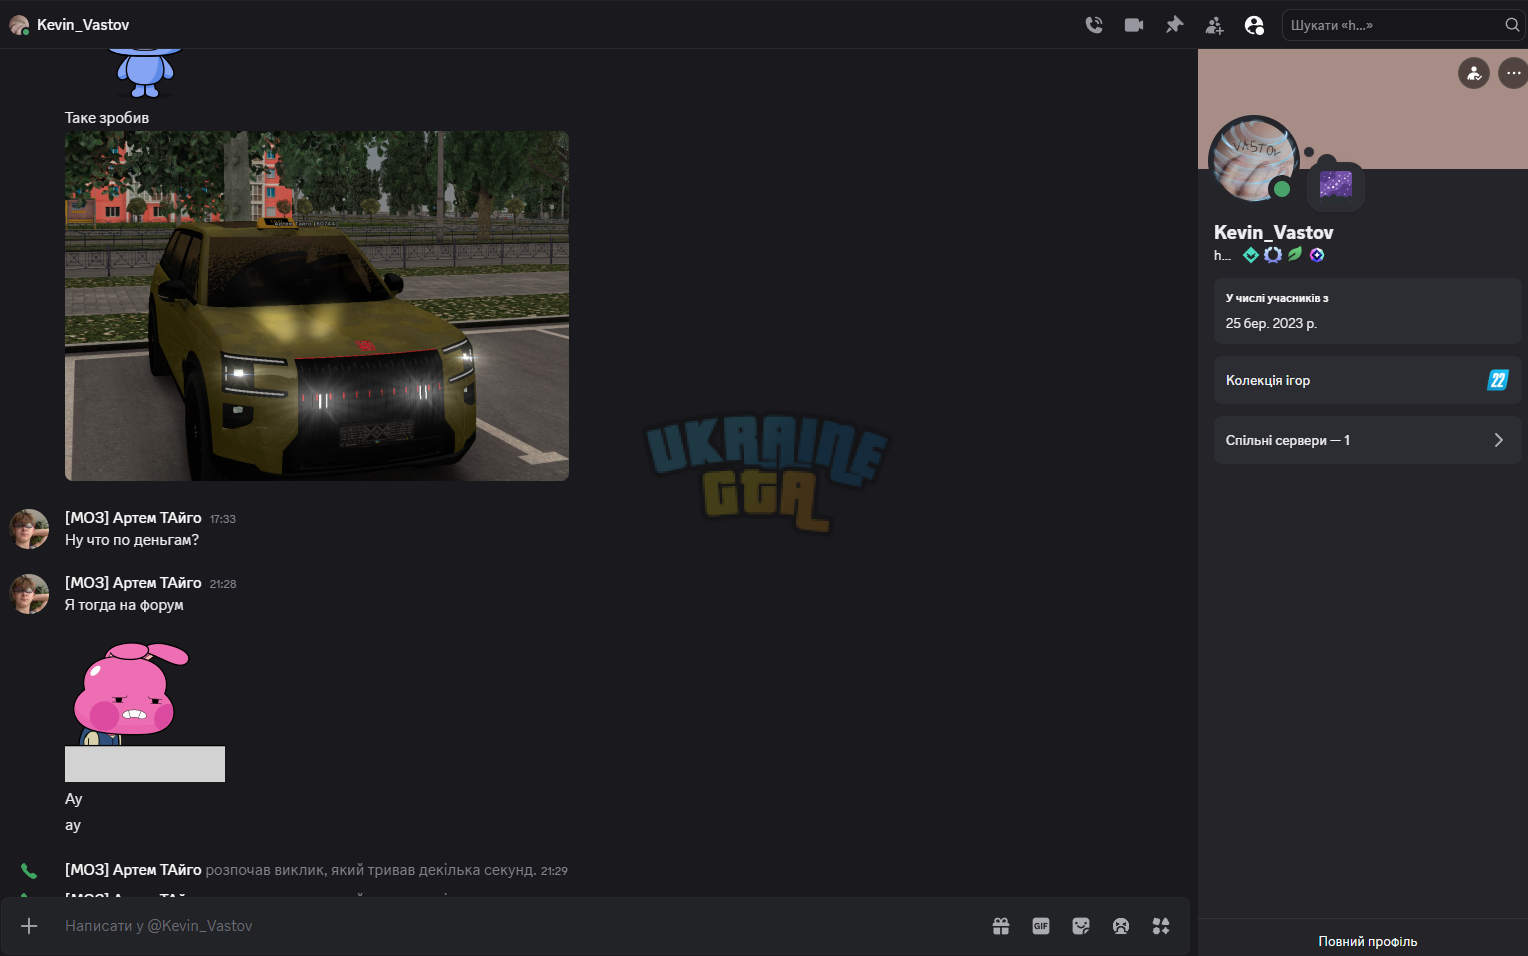Click the «[МОЗ] Артем ТАйго» name at 17:33

133,518
